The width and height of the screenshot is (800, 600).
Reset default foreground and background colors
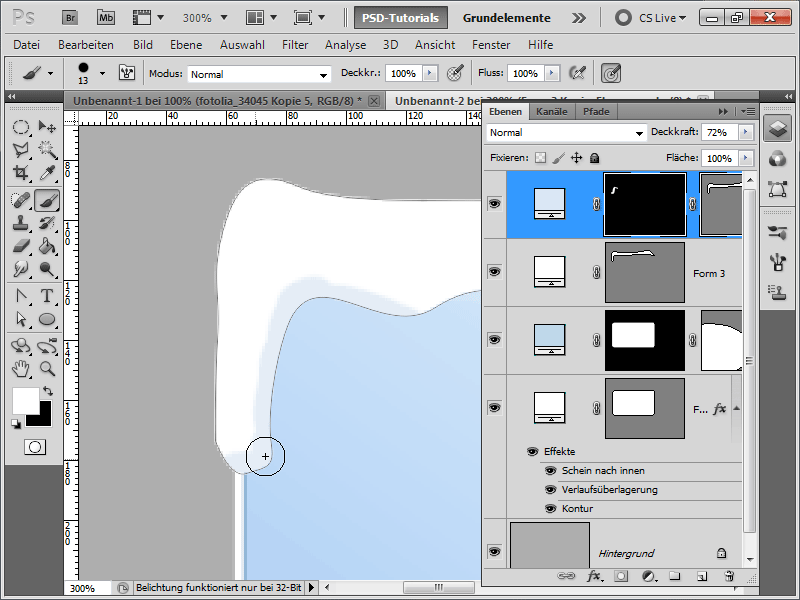tap(16, 424)
